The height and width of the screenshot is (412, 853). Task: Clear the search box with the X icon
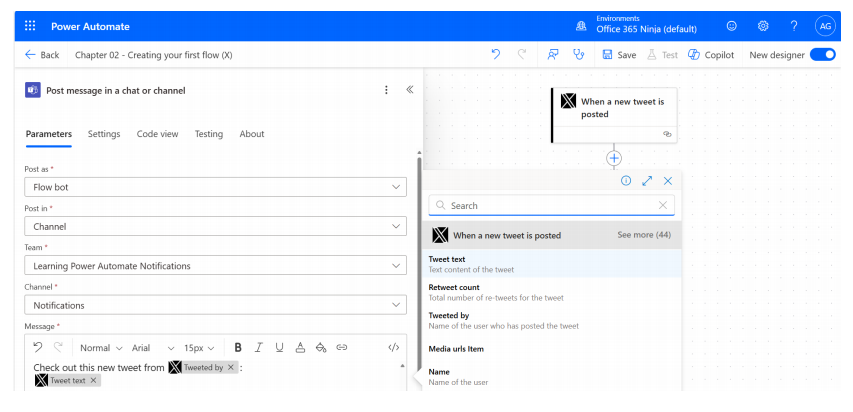663,205
